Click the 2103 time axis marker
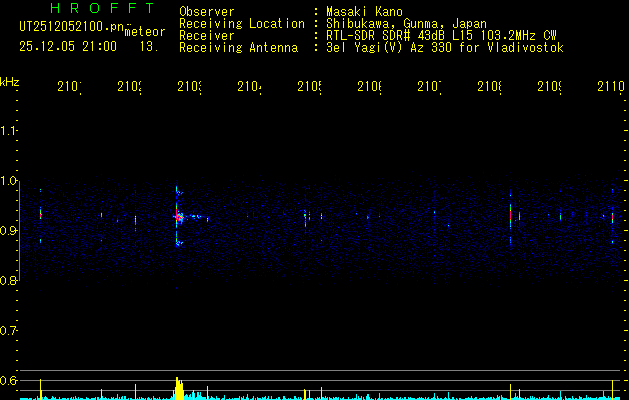Screen dimensions: 629x400 190,86
